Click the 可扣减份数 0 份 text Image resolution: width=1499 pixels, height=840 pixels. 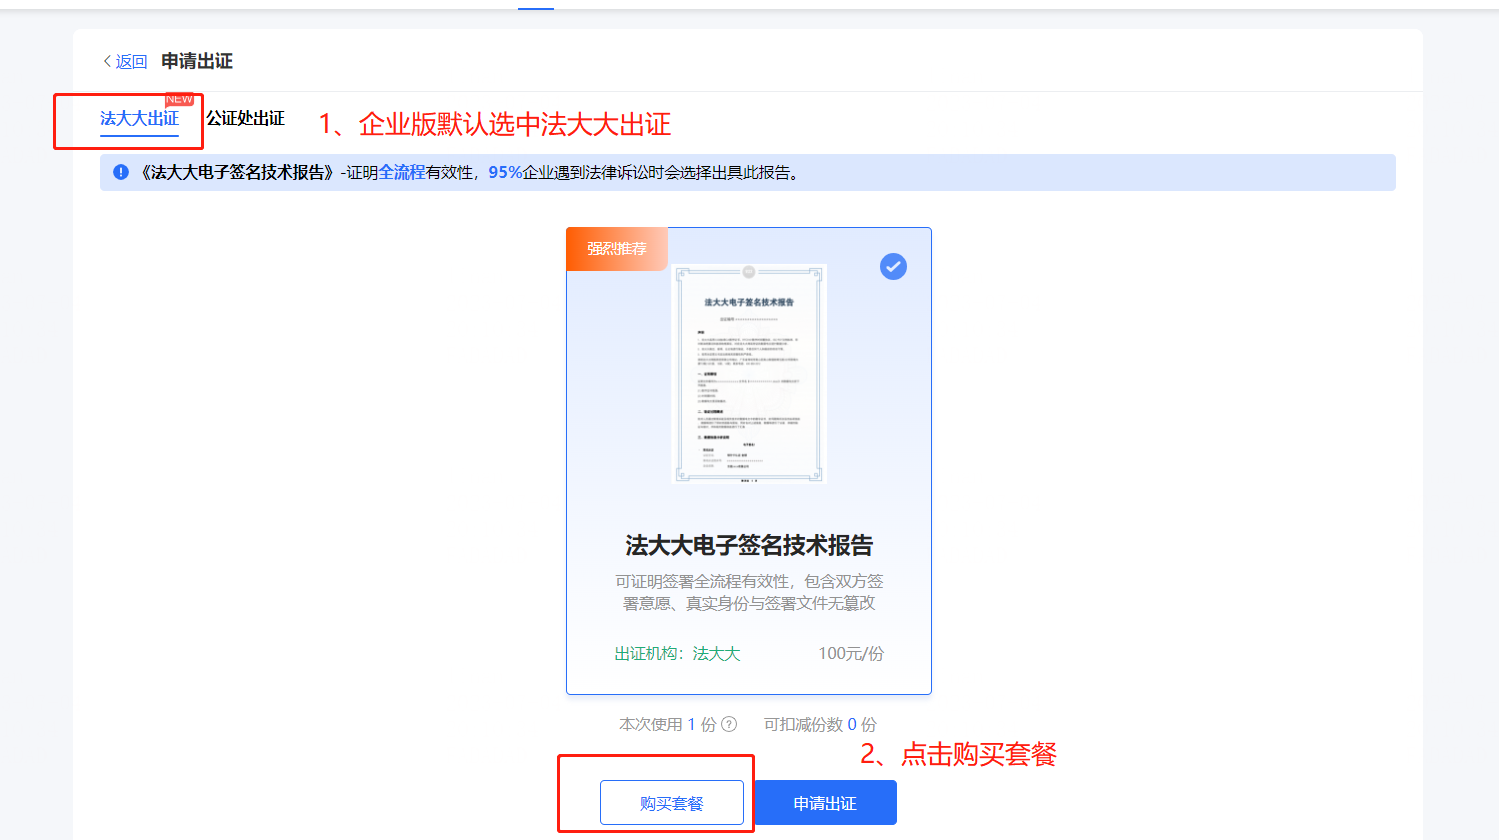pos(820,724)
